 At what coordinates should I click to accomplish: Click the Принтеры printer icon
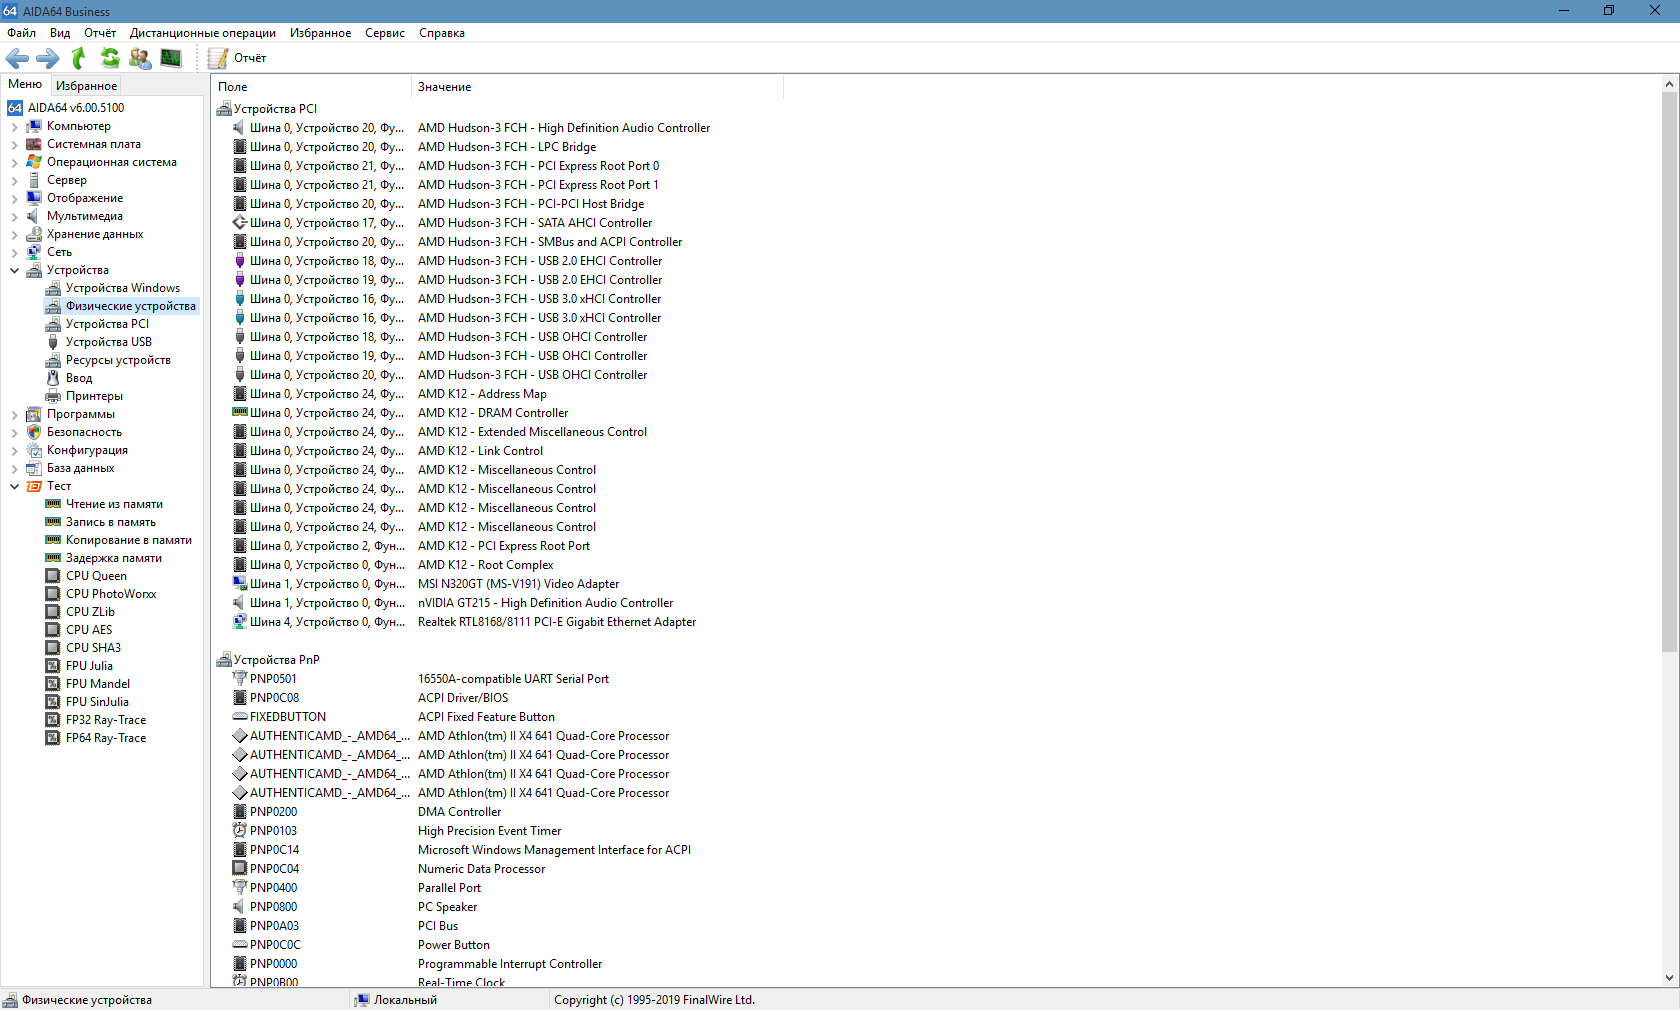point(53,396)
